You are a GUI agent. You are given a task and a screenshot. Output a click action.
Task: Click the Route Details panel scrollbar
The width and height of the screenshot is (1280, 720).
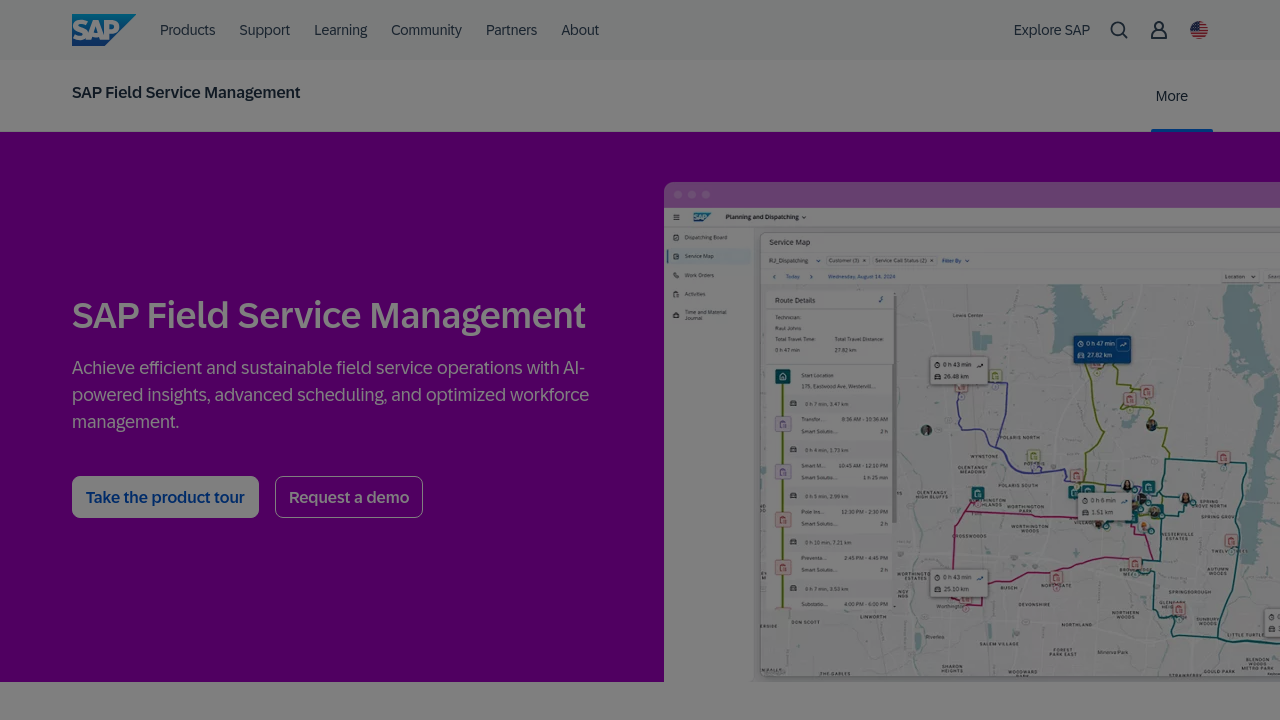tap(894, 420)
